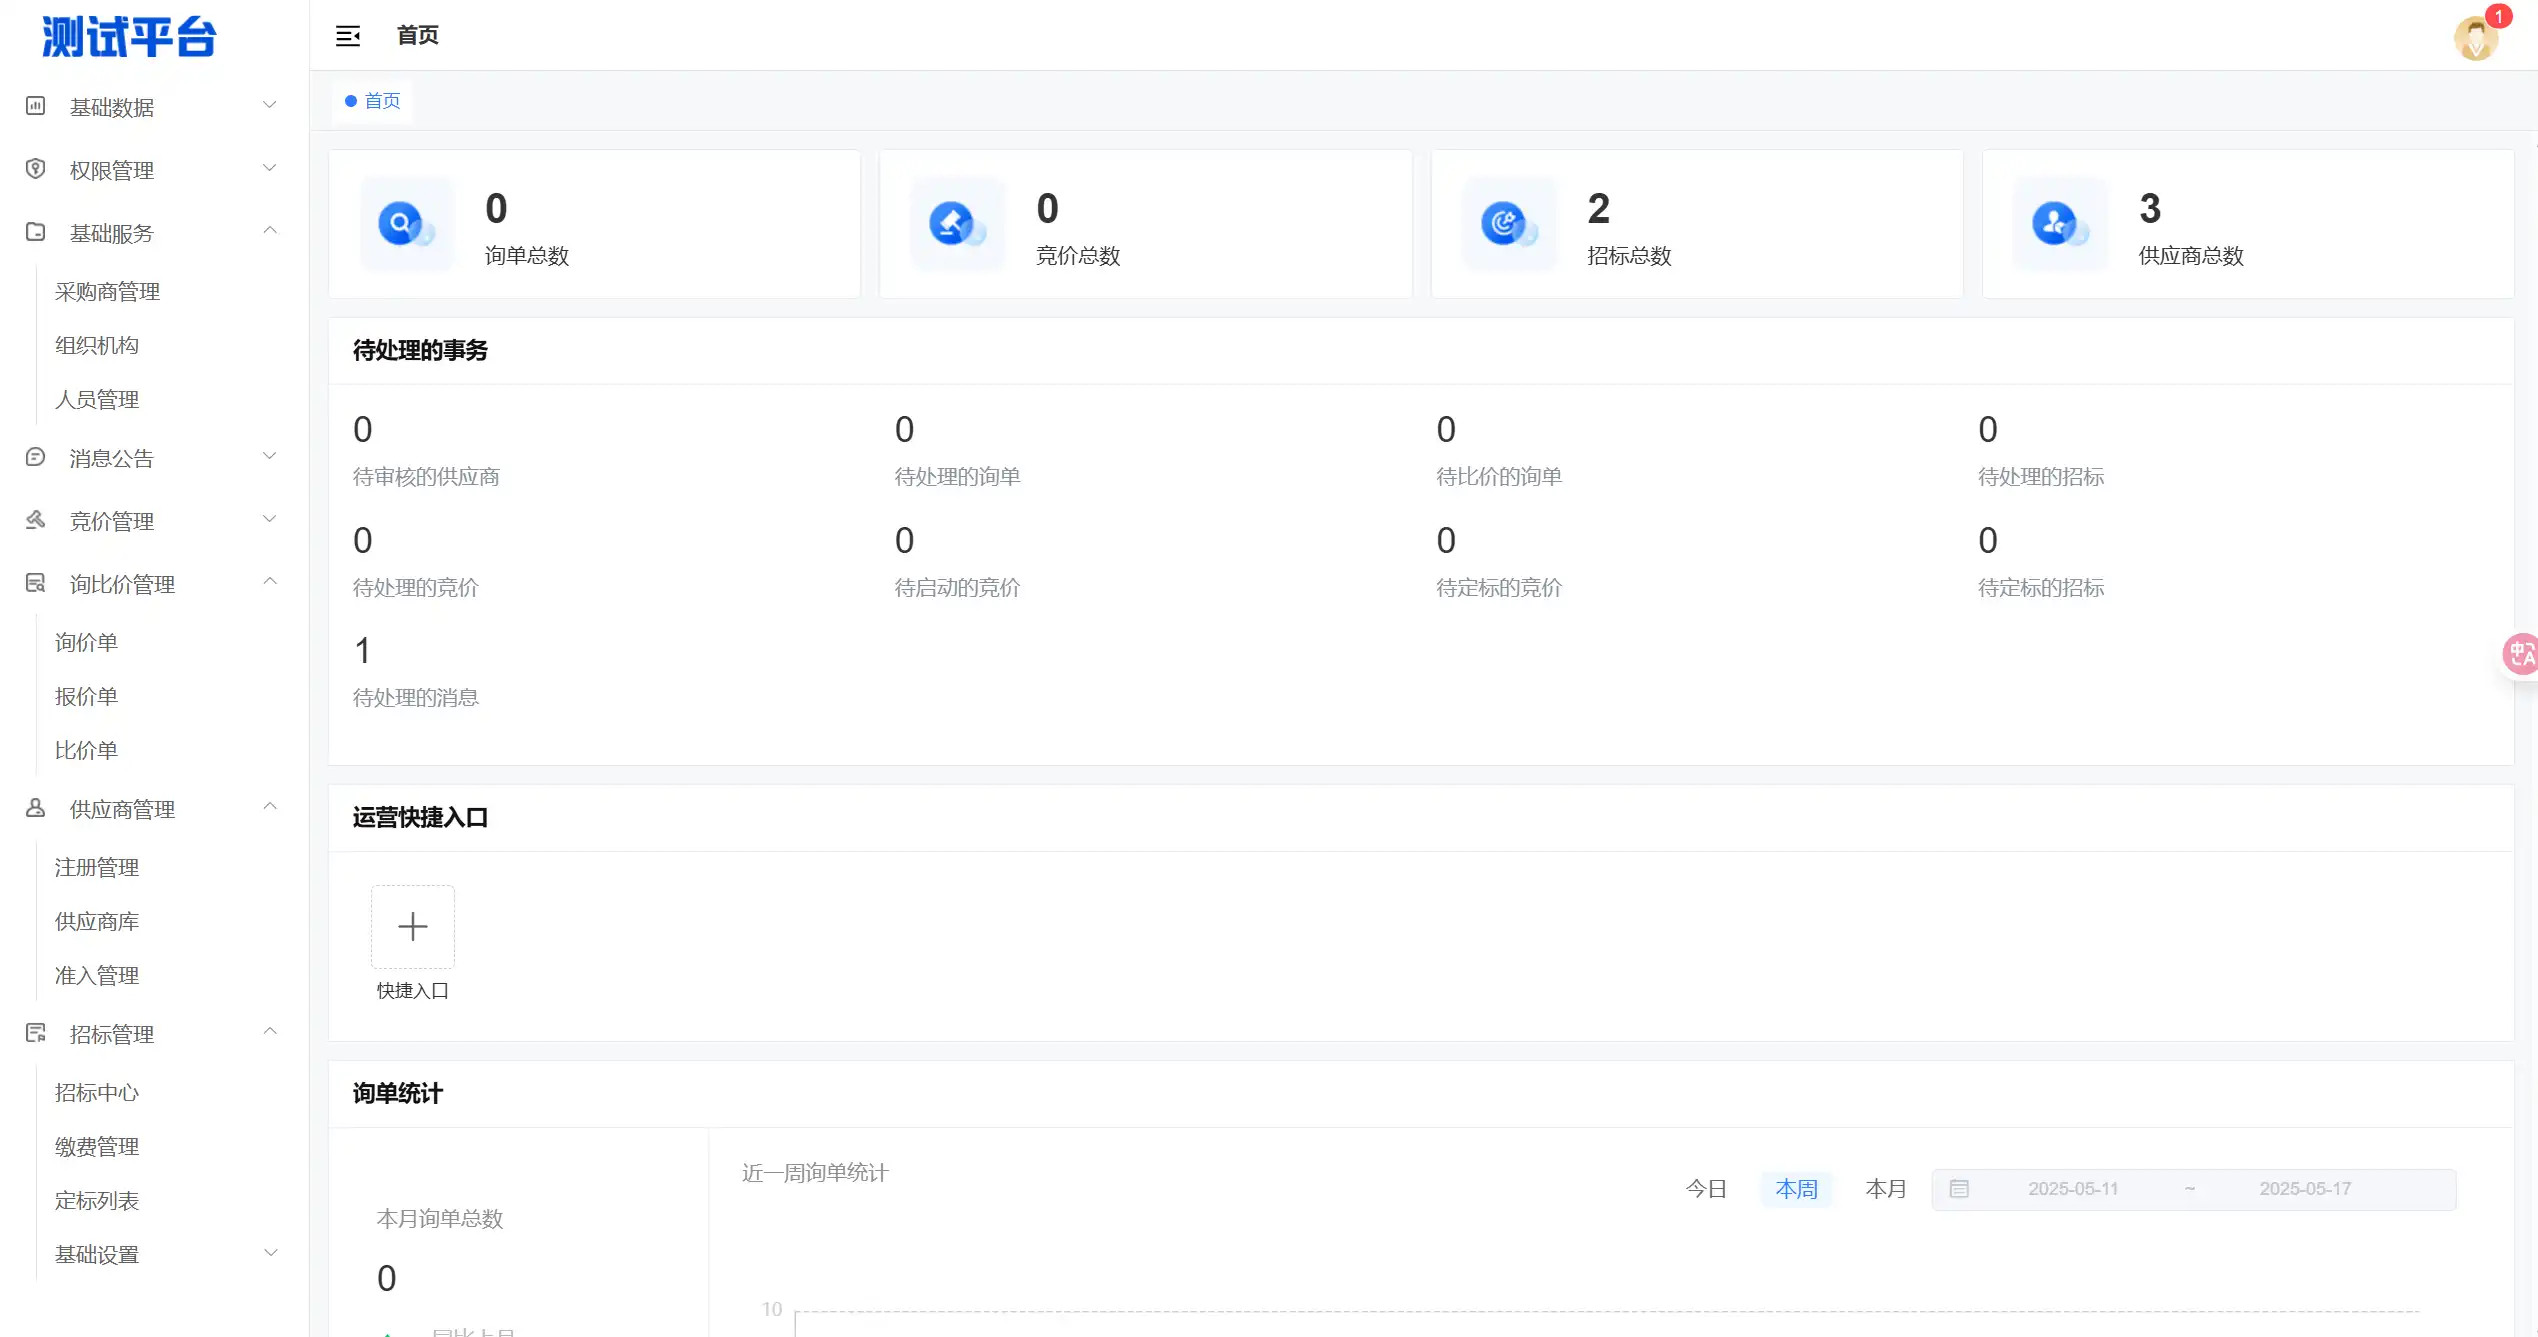Click the 近一周询单统计 chart title
Screen dimensions: 2538x1337
pyautogui.click(x=815, y=1173)
